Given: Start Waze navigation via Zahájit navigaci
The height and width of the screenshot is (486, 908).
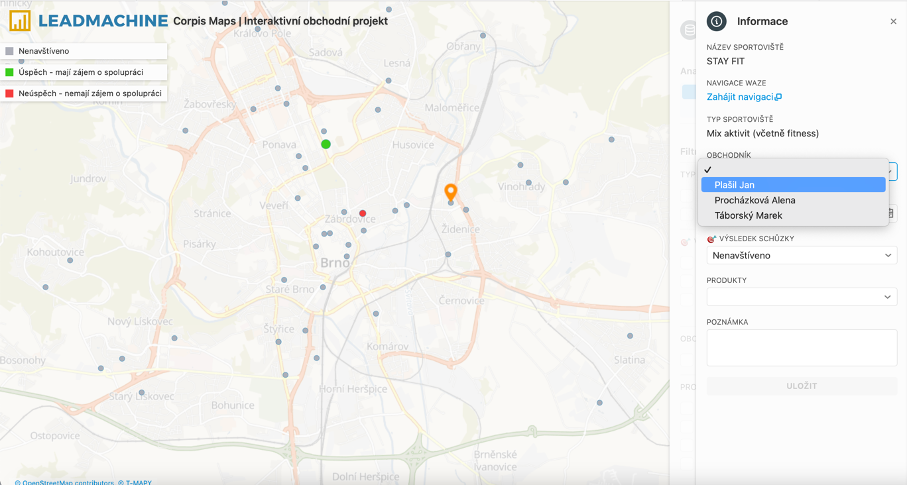Looking at the screenshot, I should pos(740,97).
